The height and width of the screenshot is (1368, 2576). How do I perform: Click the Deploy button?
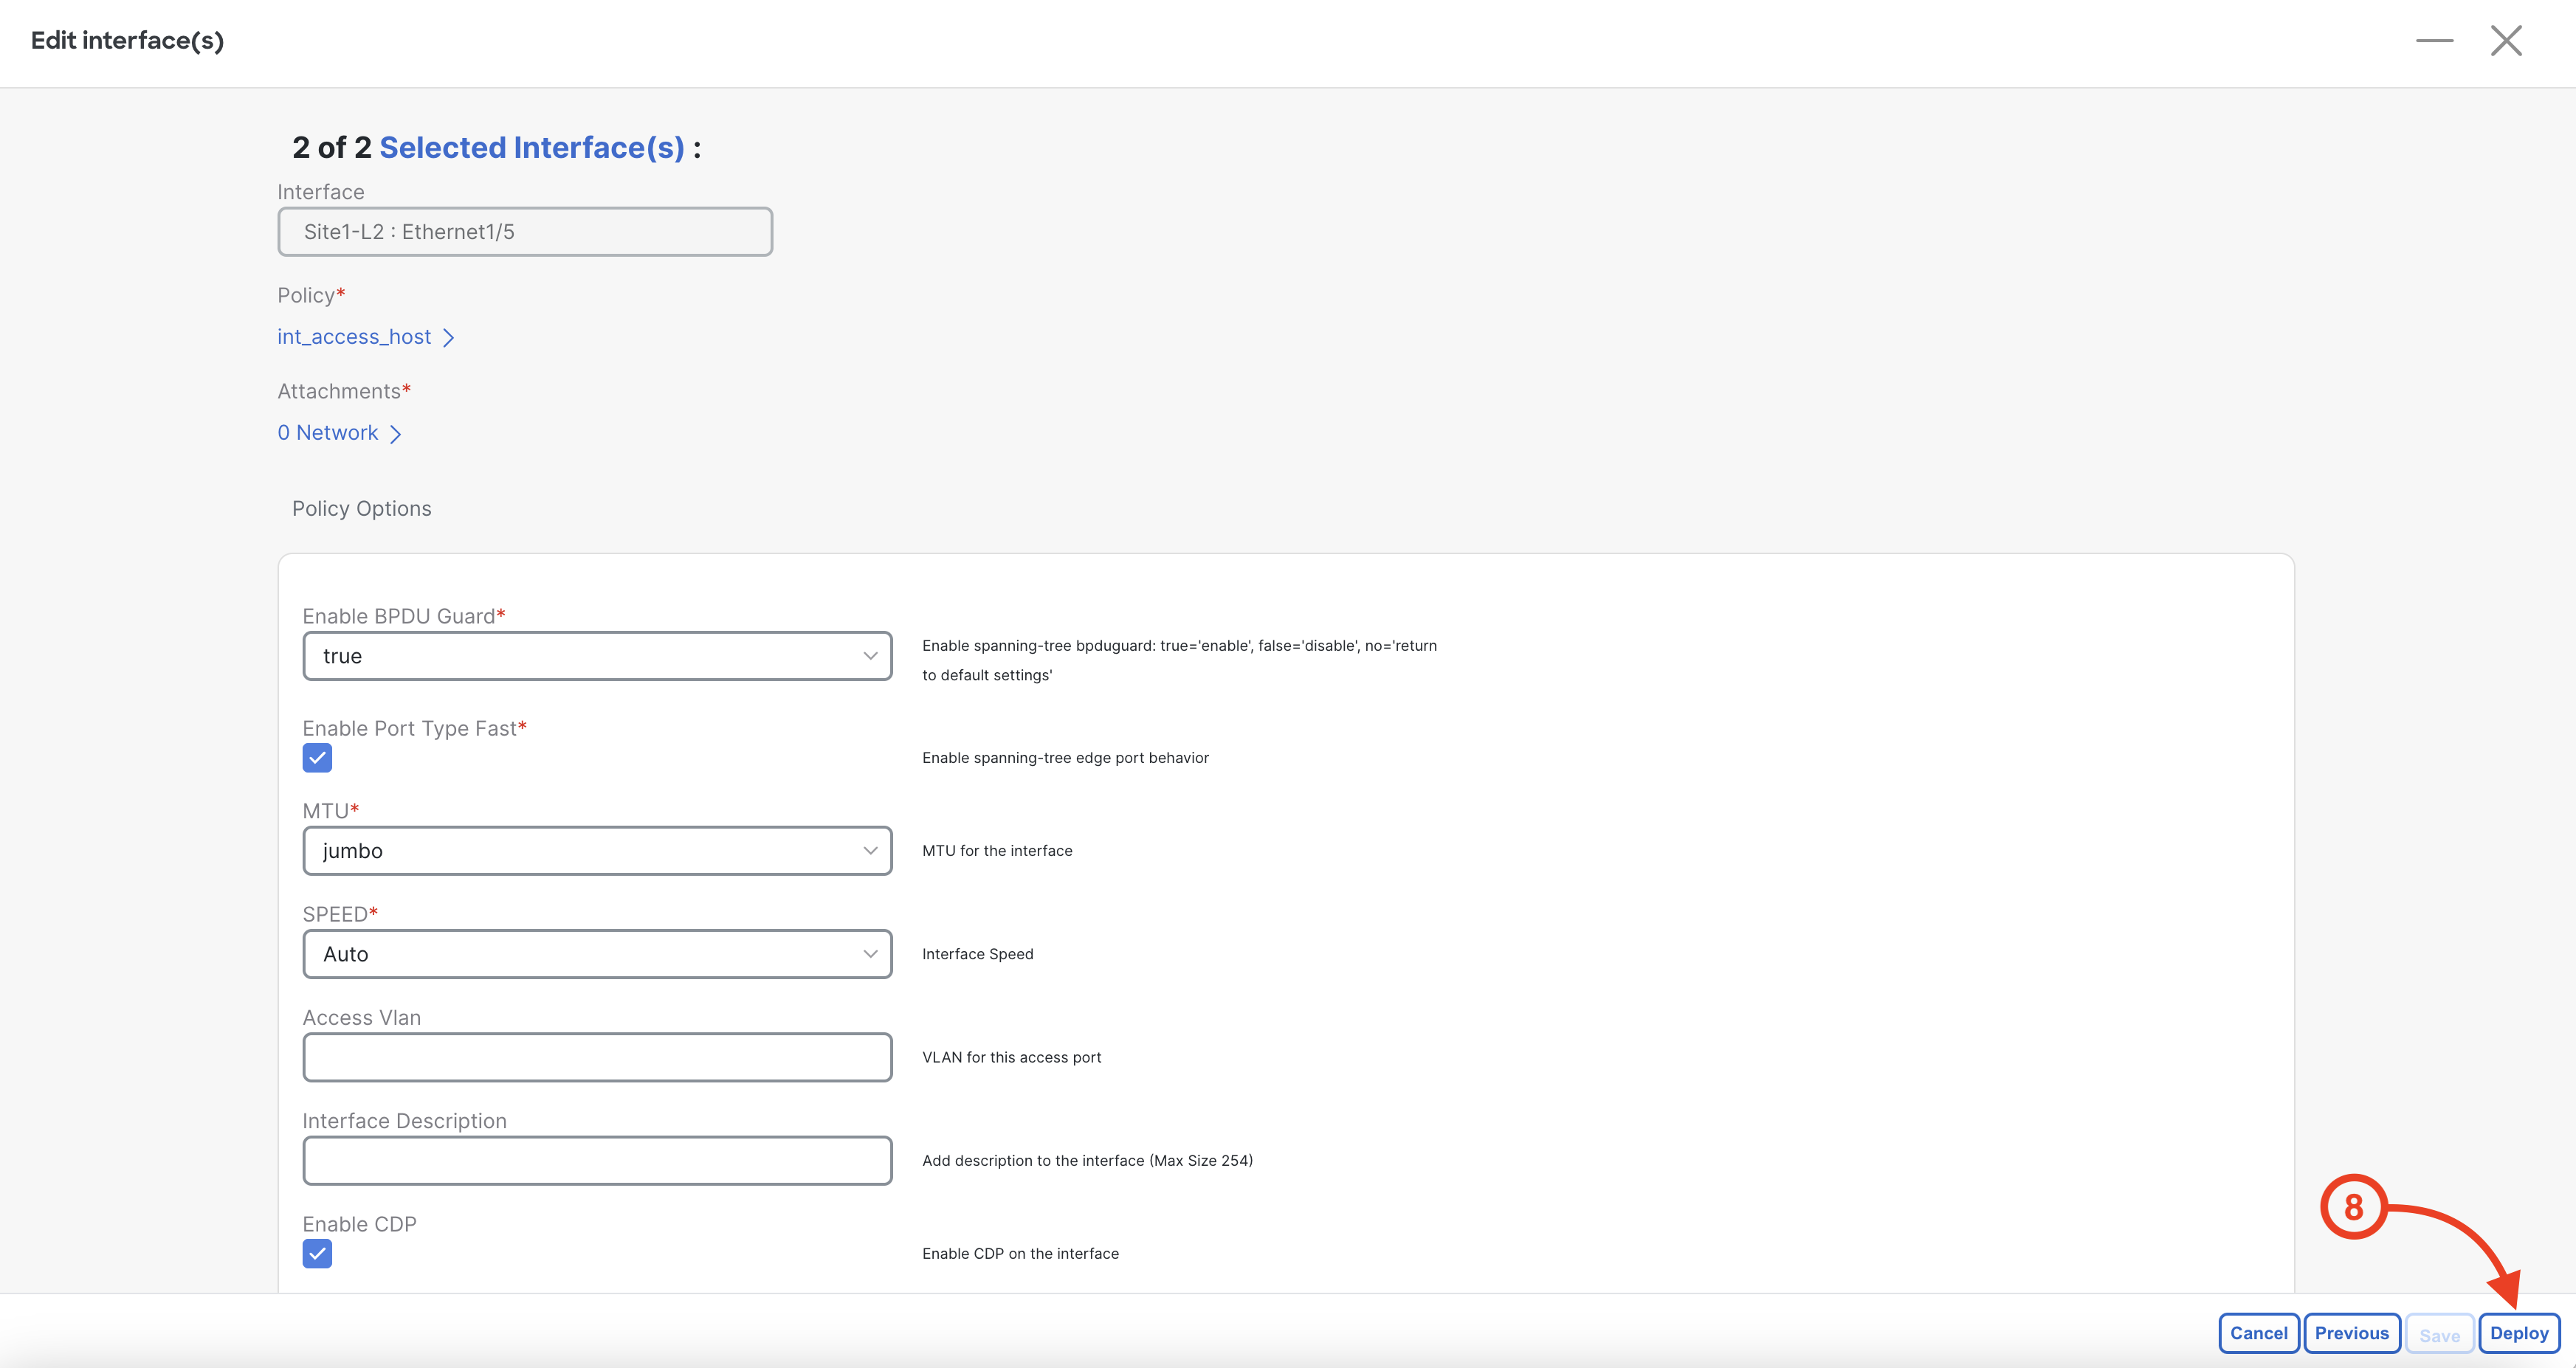[x=2519, y=1333]
